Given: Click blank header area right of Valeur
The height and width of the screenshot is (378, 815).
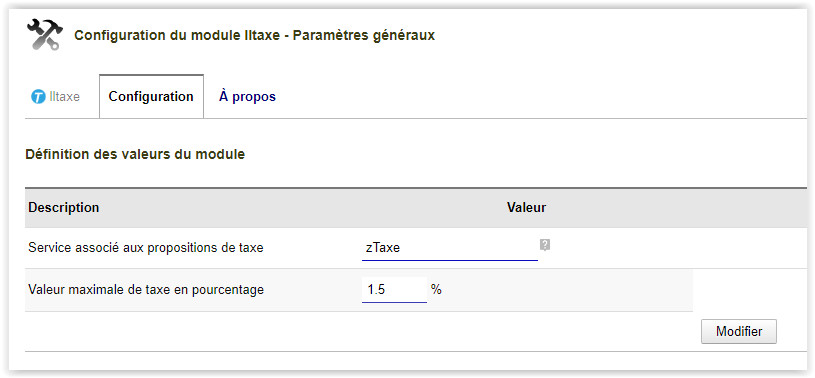Looking at the screenshot, I should tap(676, 207).
